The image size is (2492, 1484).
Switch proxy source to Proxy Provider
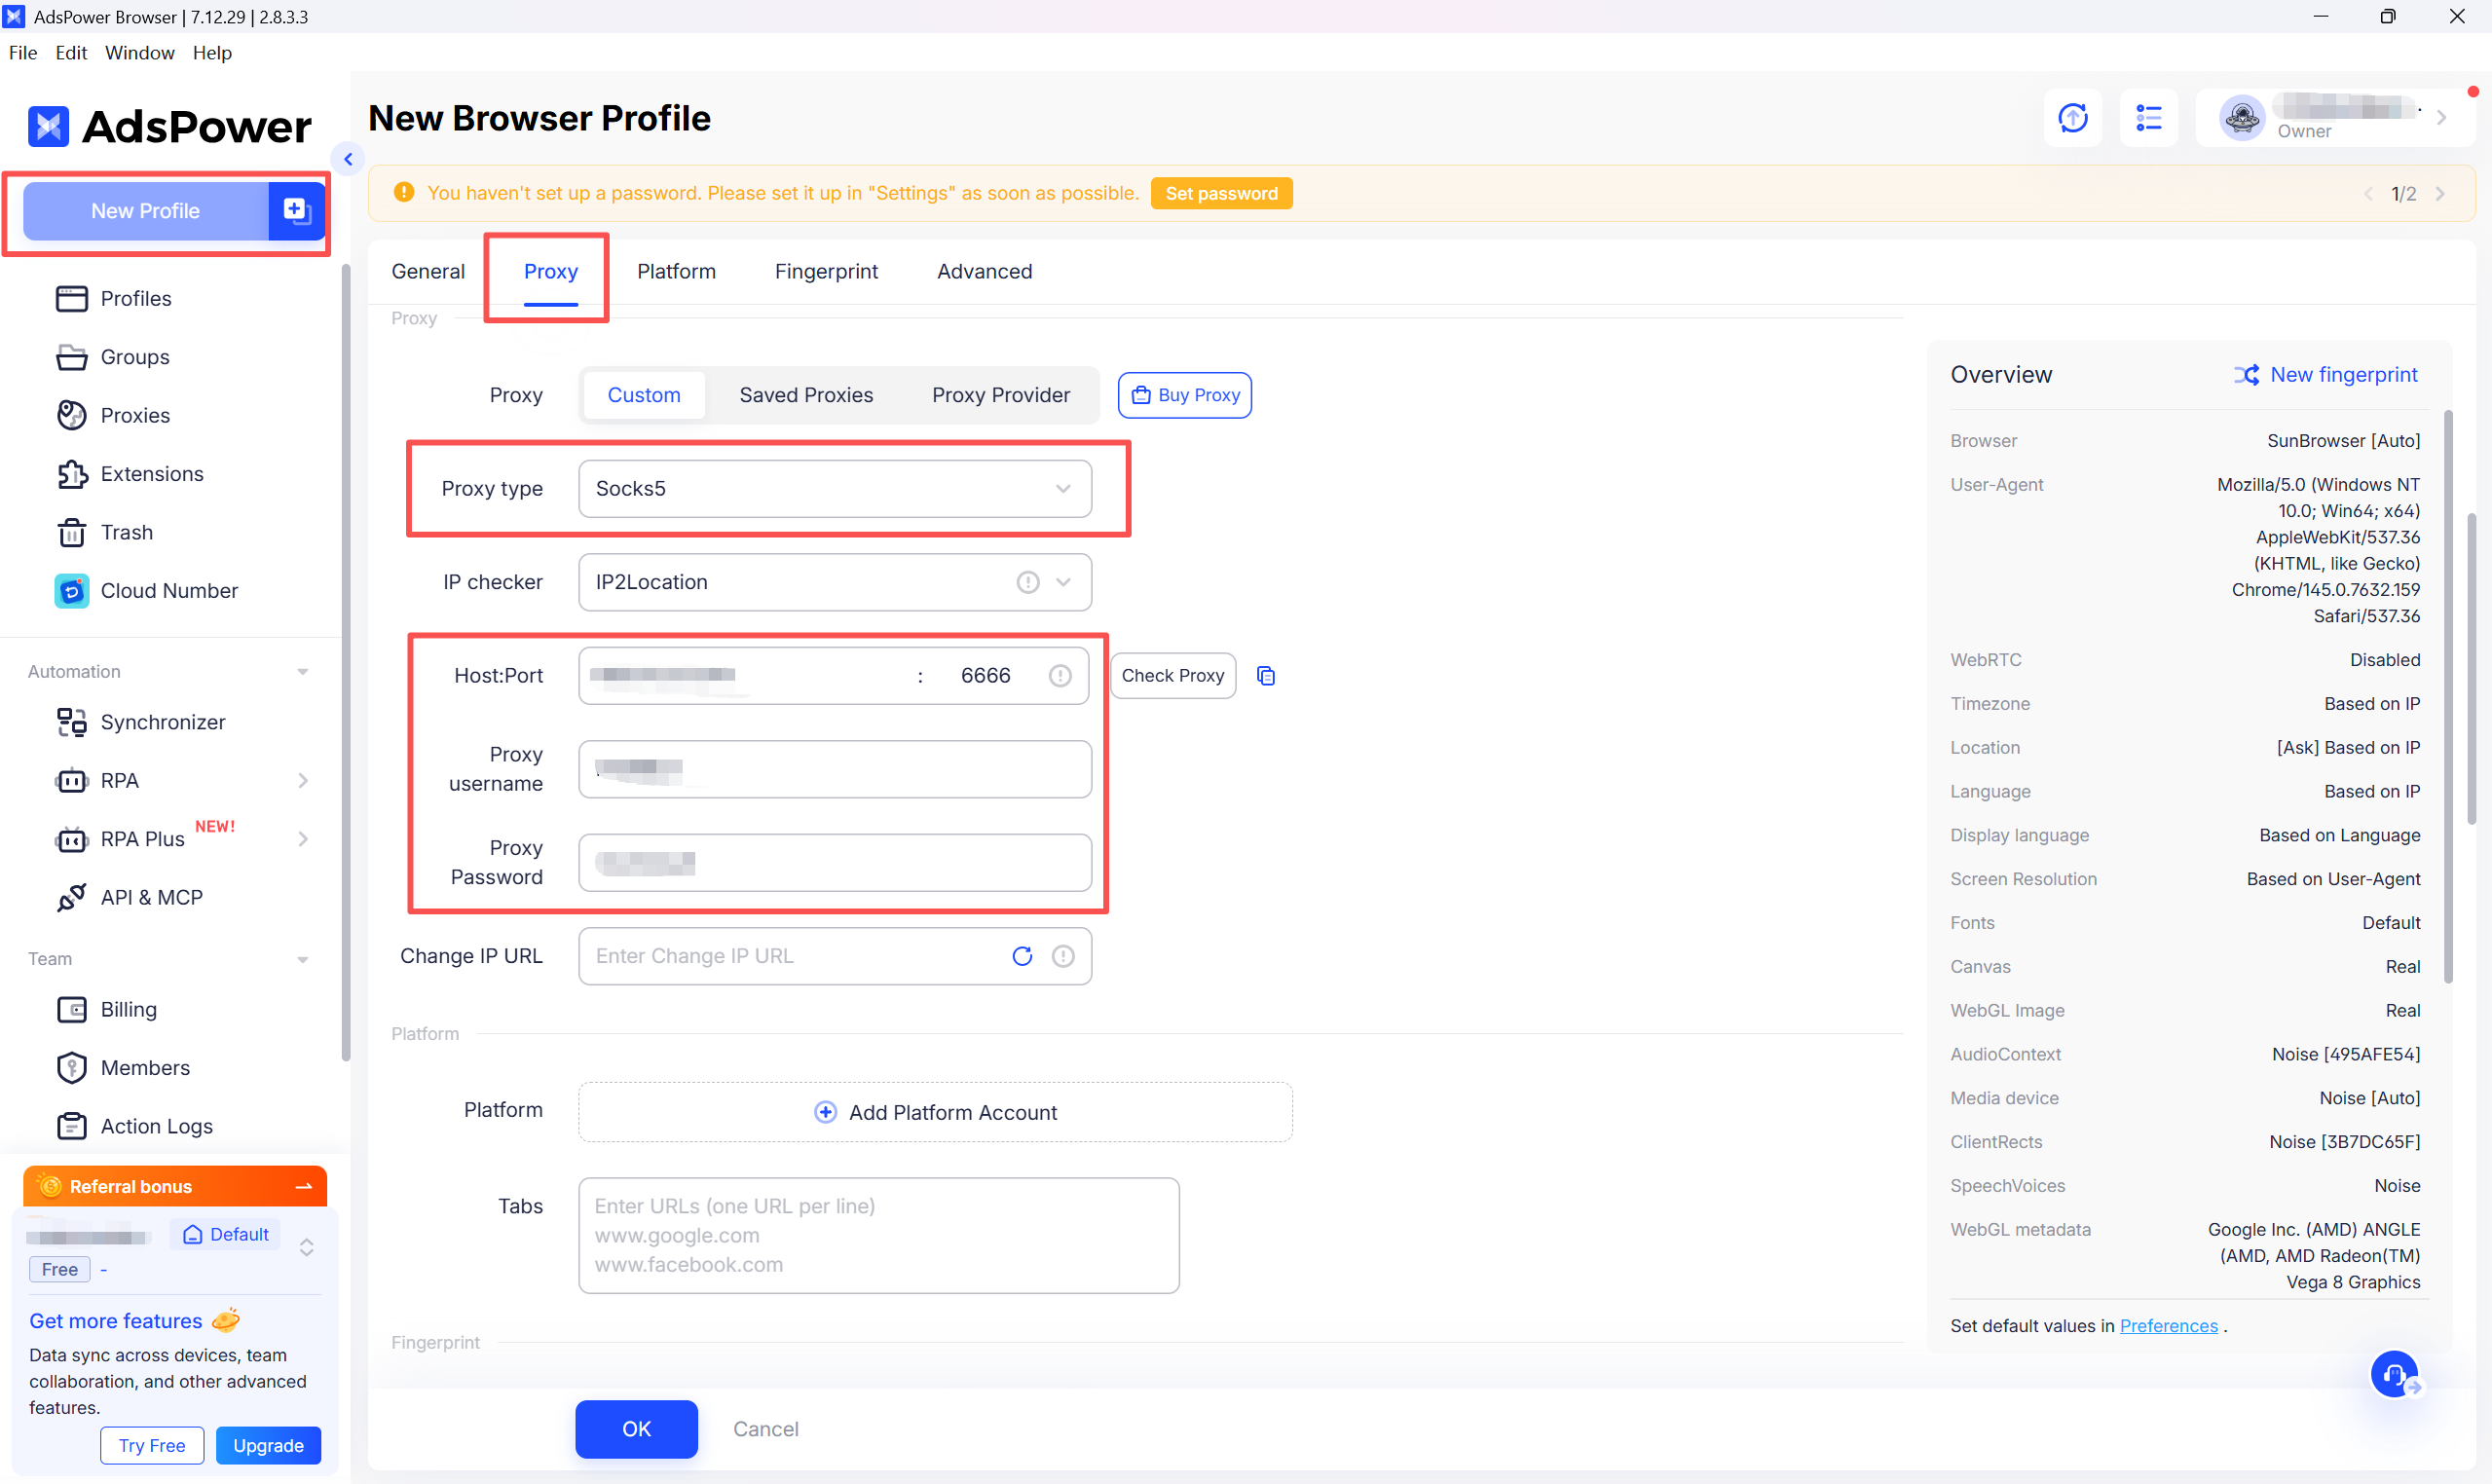[1000, 395]
